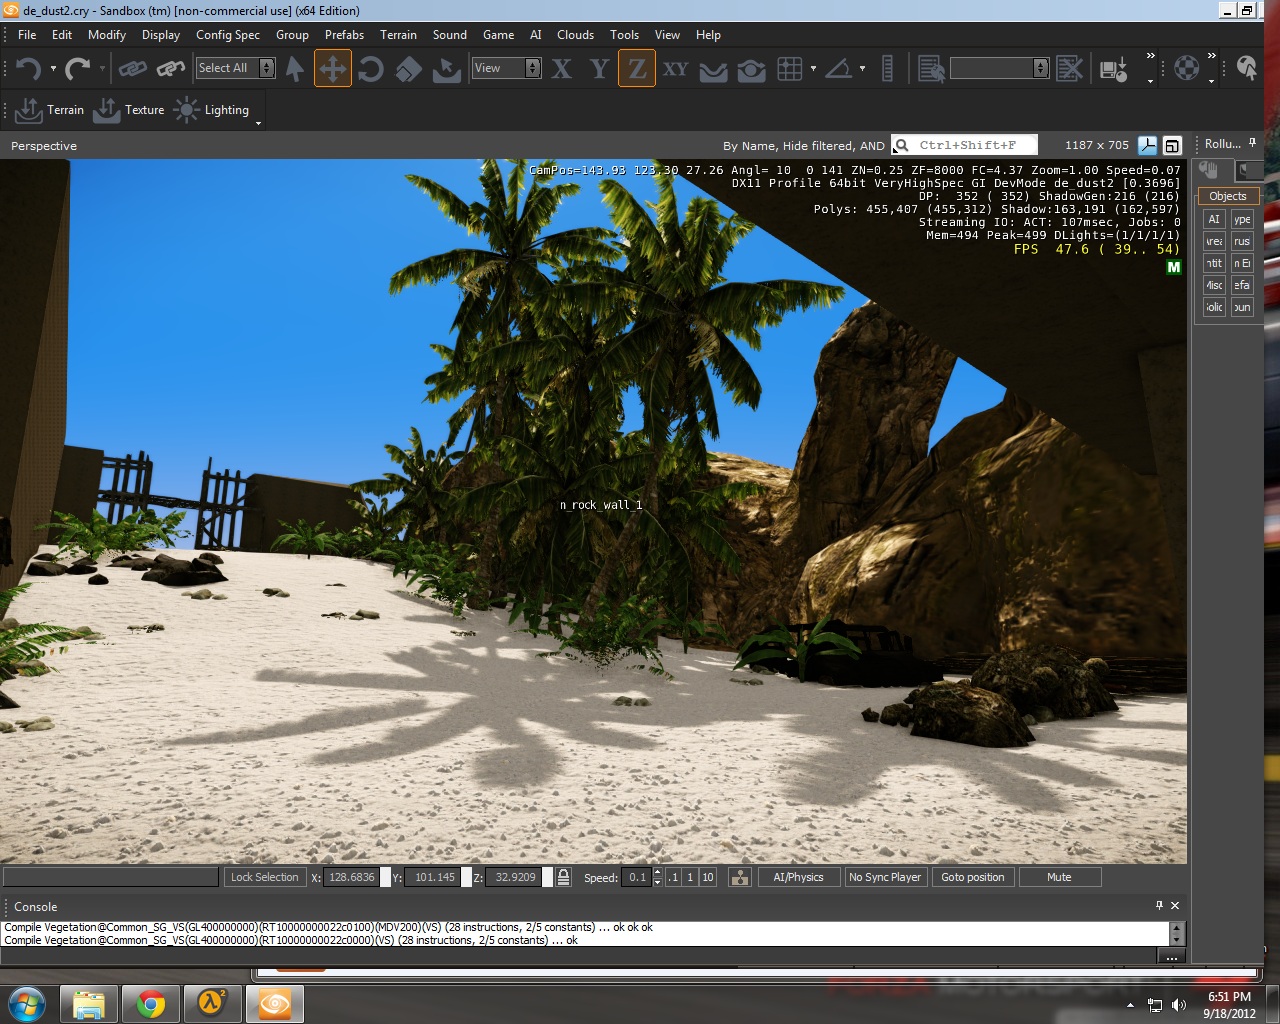Open redo history dropdown arrow
Image resolution: width=1280 pixels, height=1024 pixels.
[x=102, y=69]
